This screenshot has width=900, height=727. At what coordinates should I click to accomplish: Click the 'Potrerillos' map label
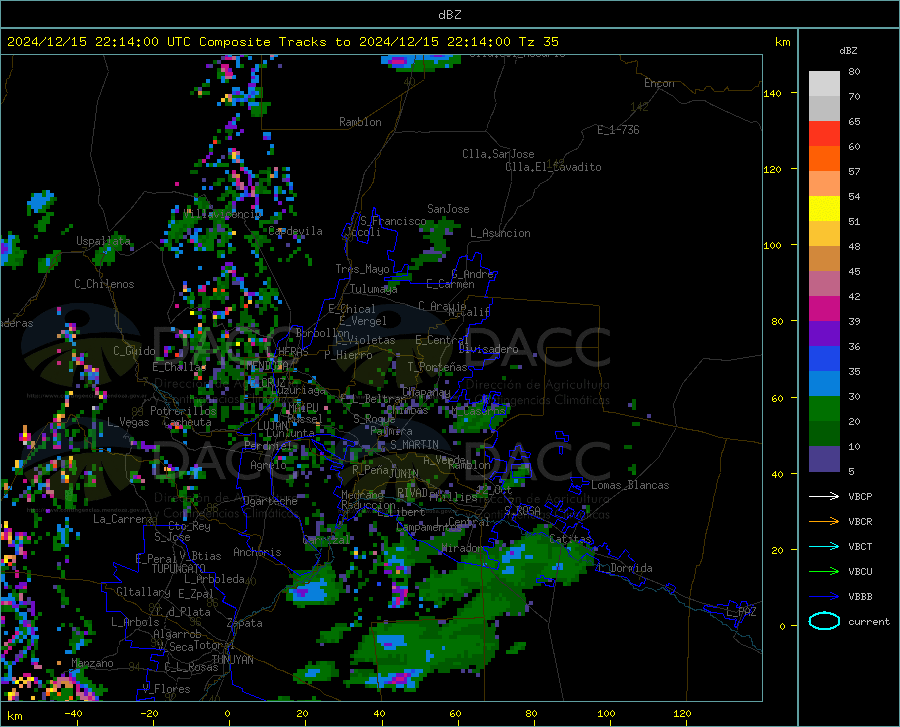click(x=183, y=411)
